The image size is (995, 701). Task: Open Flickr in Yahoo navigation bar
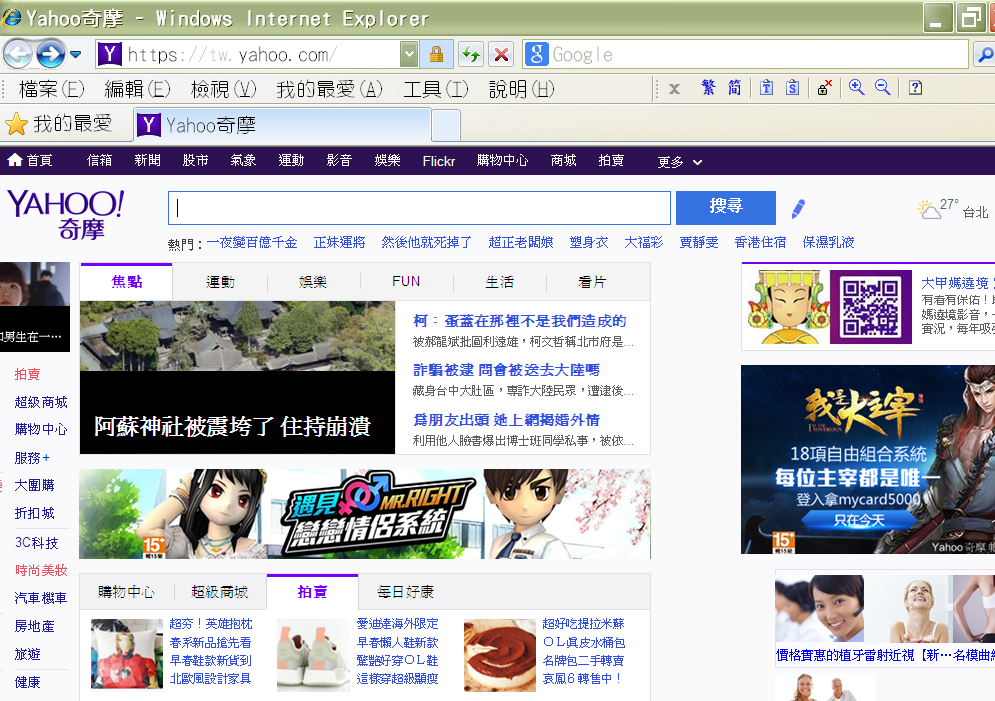click(438, 161)
